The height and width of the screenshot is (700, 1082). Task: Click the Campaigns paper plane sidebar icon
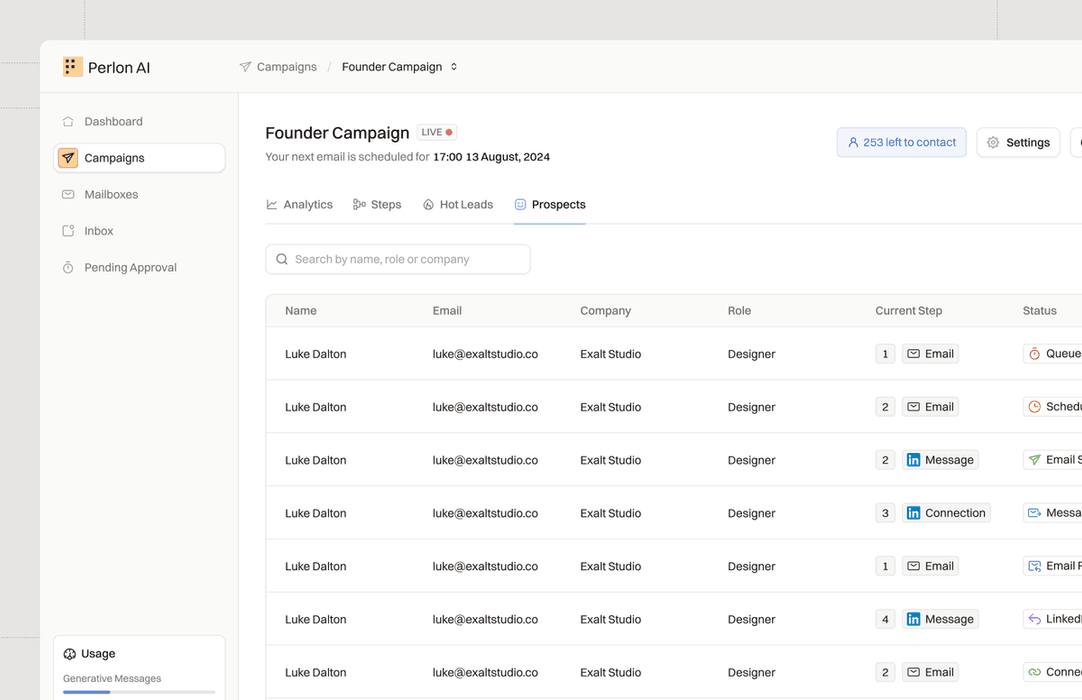click(68, 158)
